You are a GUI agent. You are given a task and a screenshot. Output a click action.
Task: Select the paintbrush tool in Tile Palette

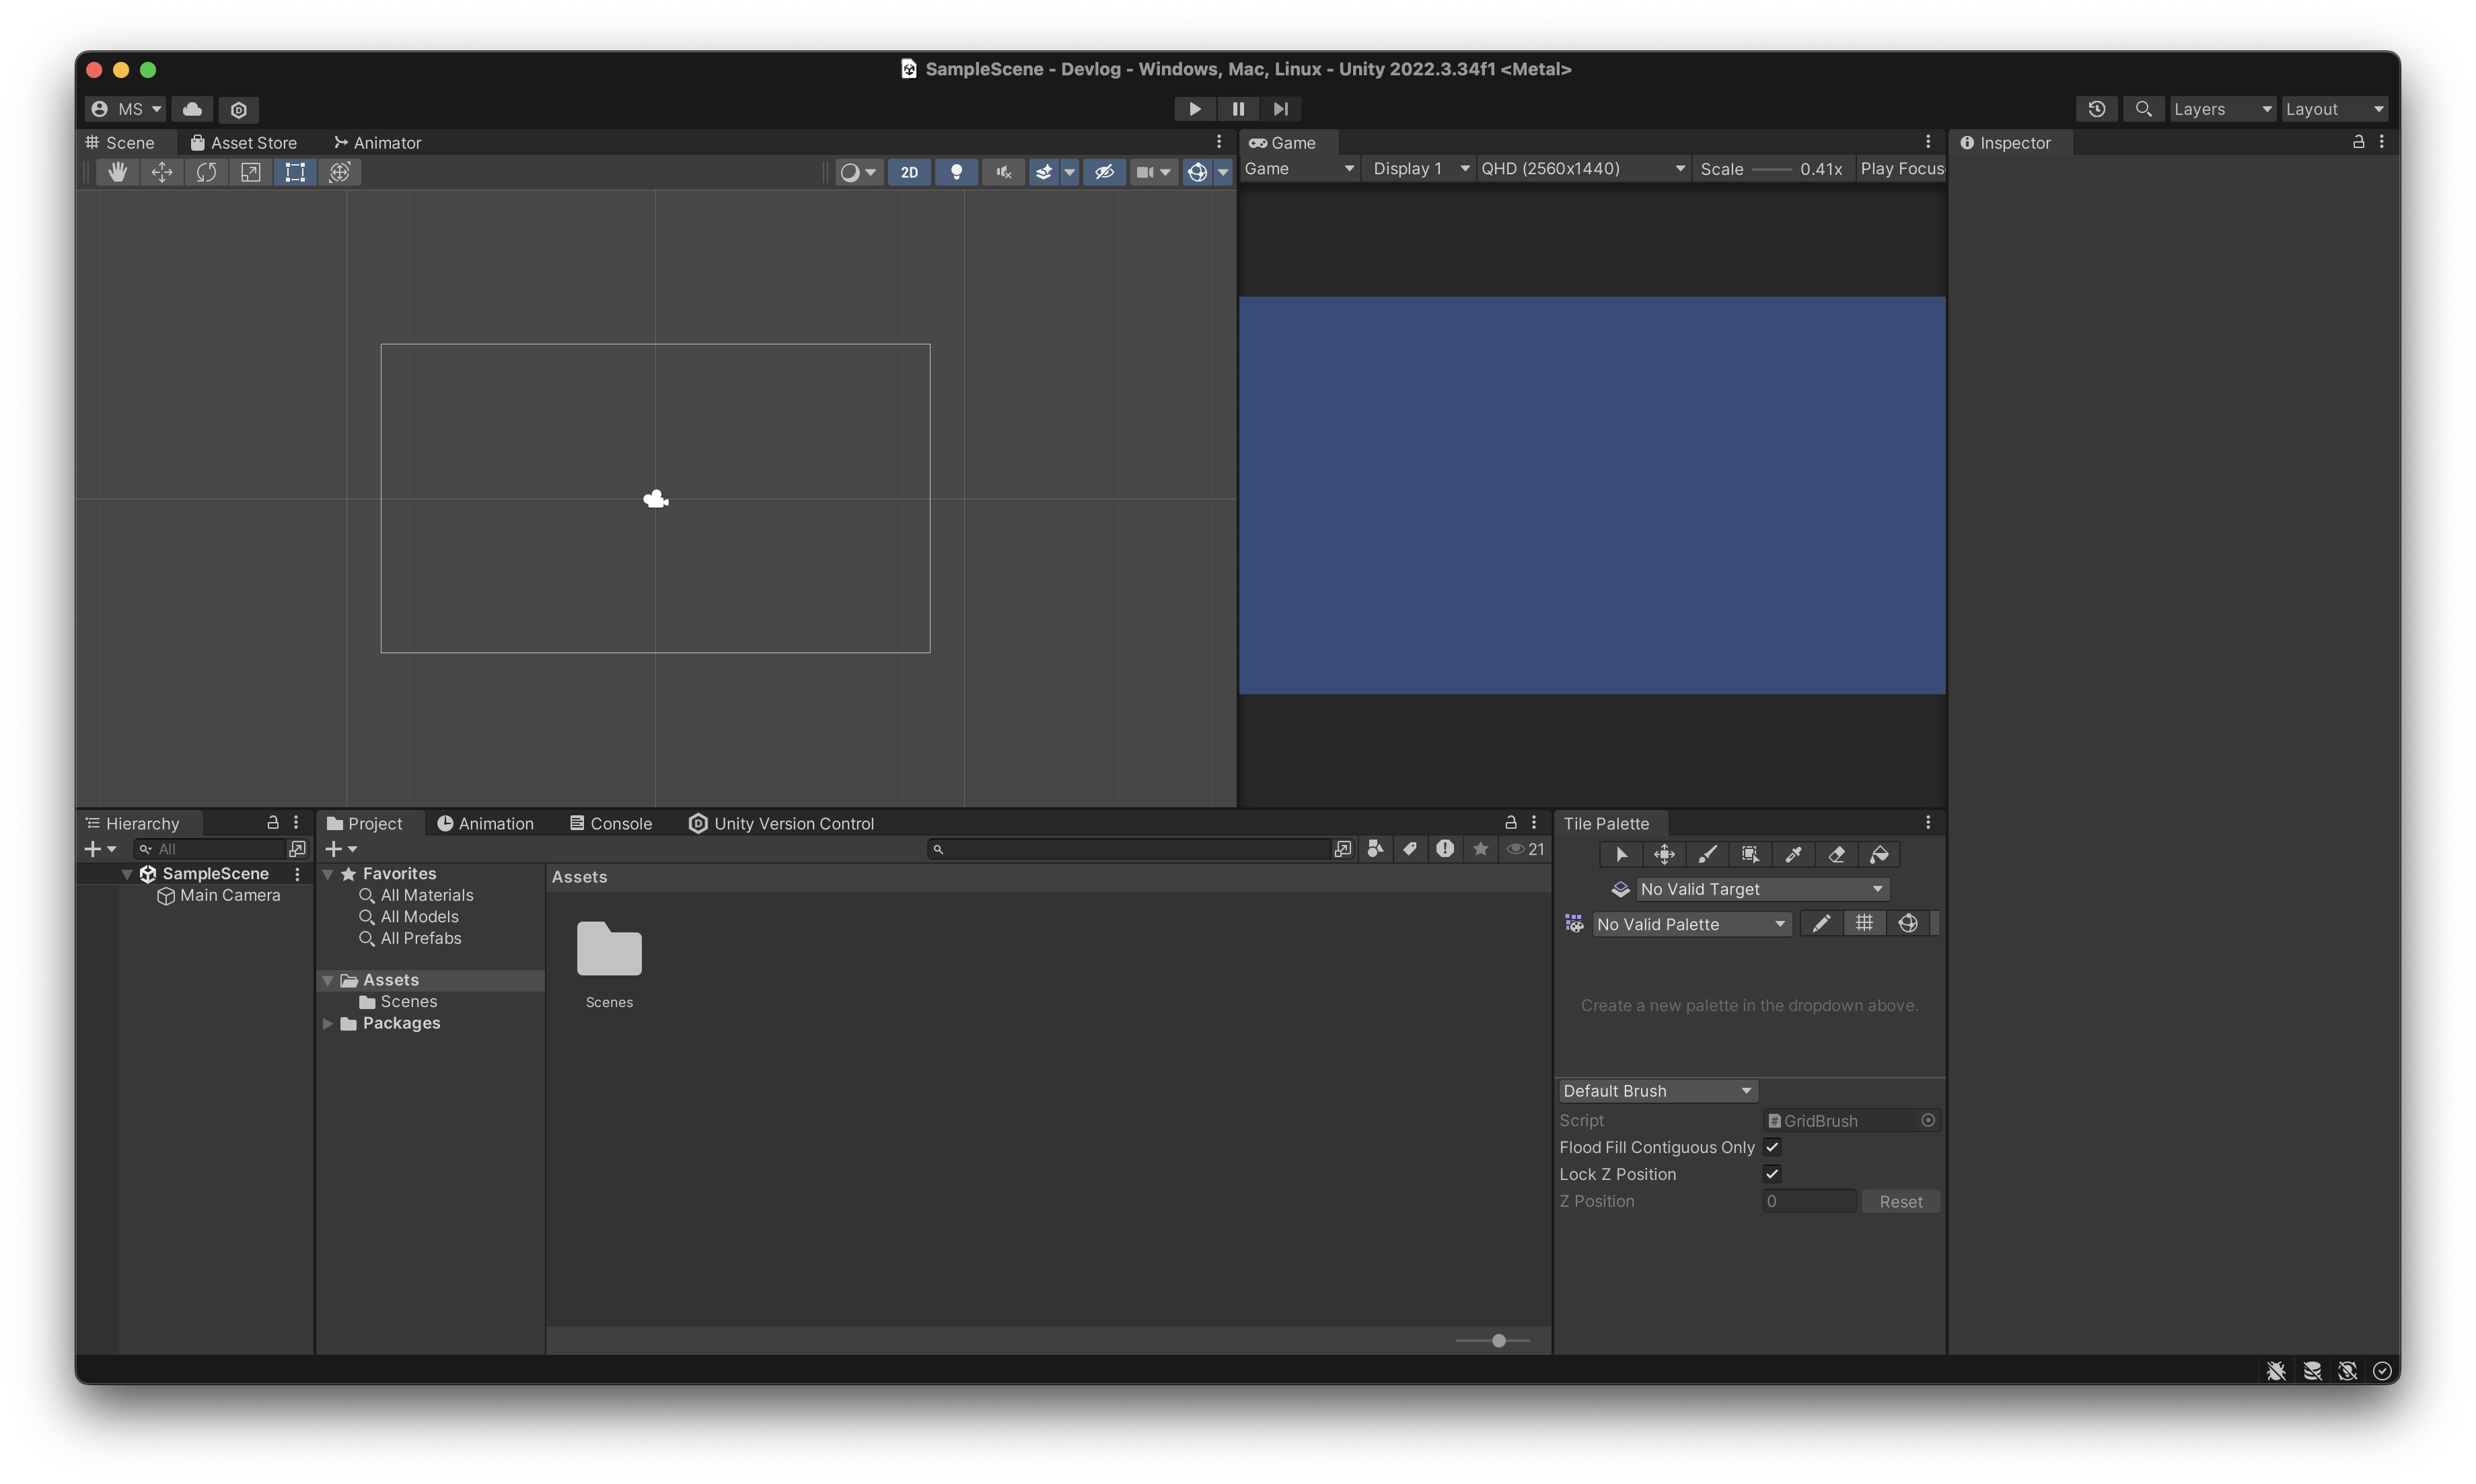1707,854
